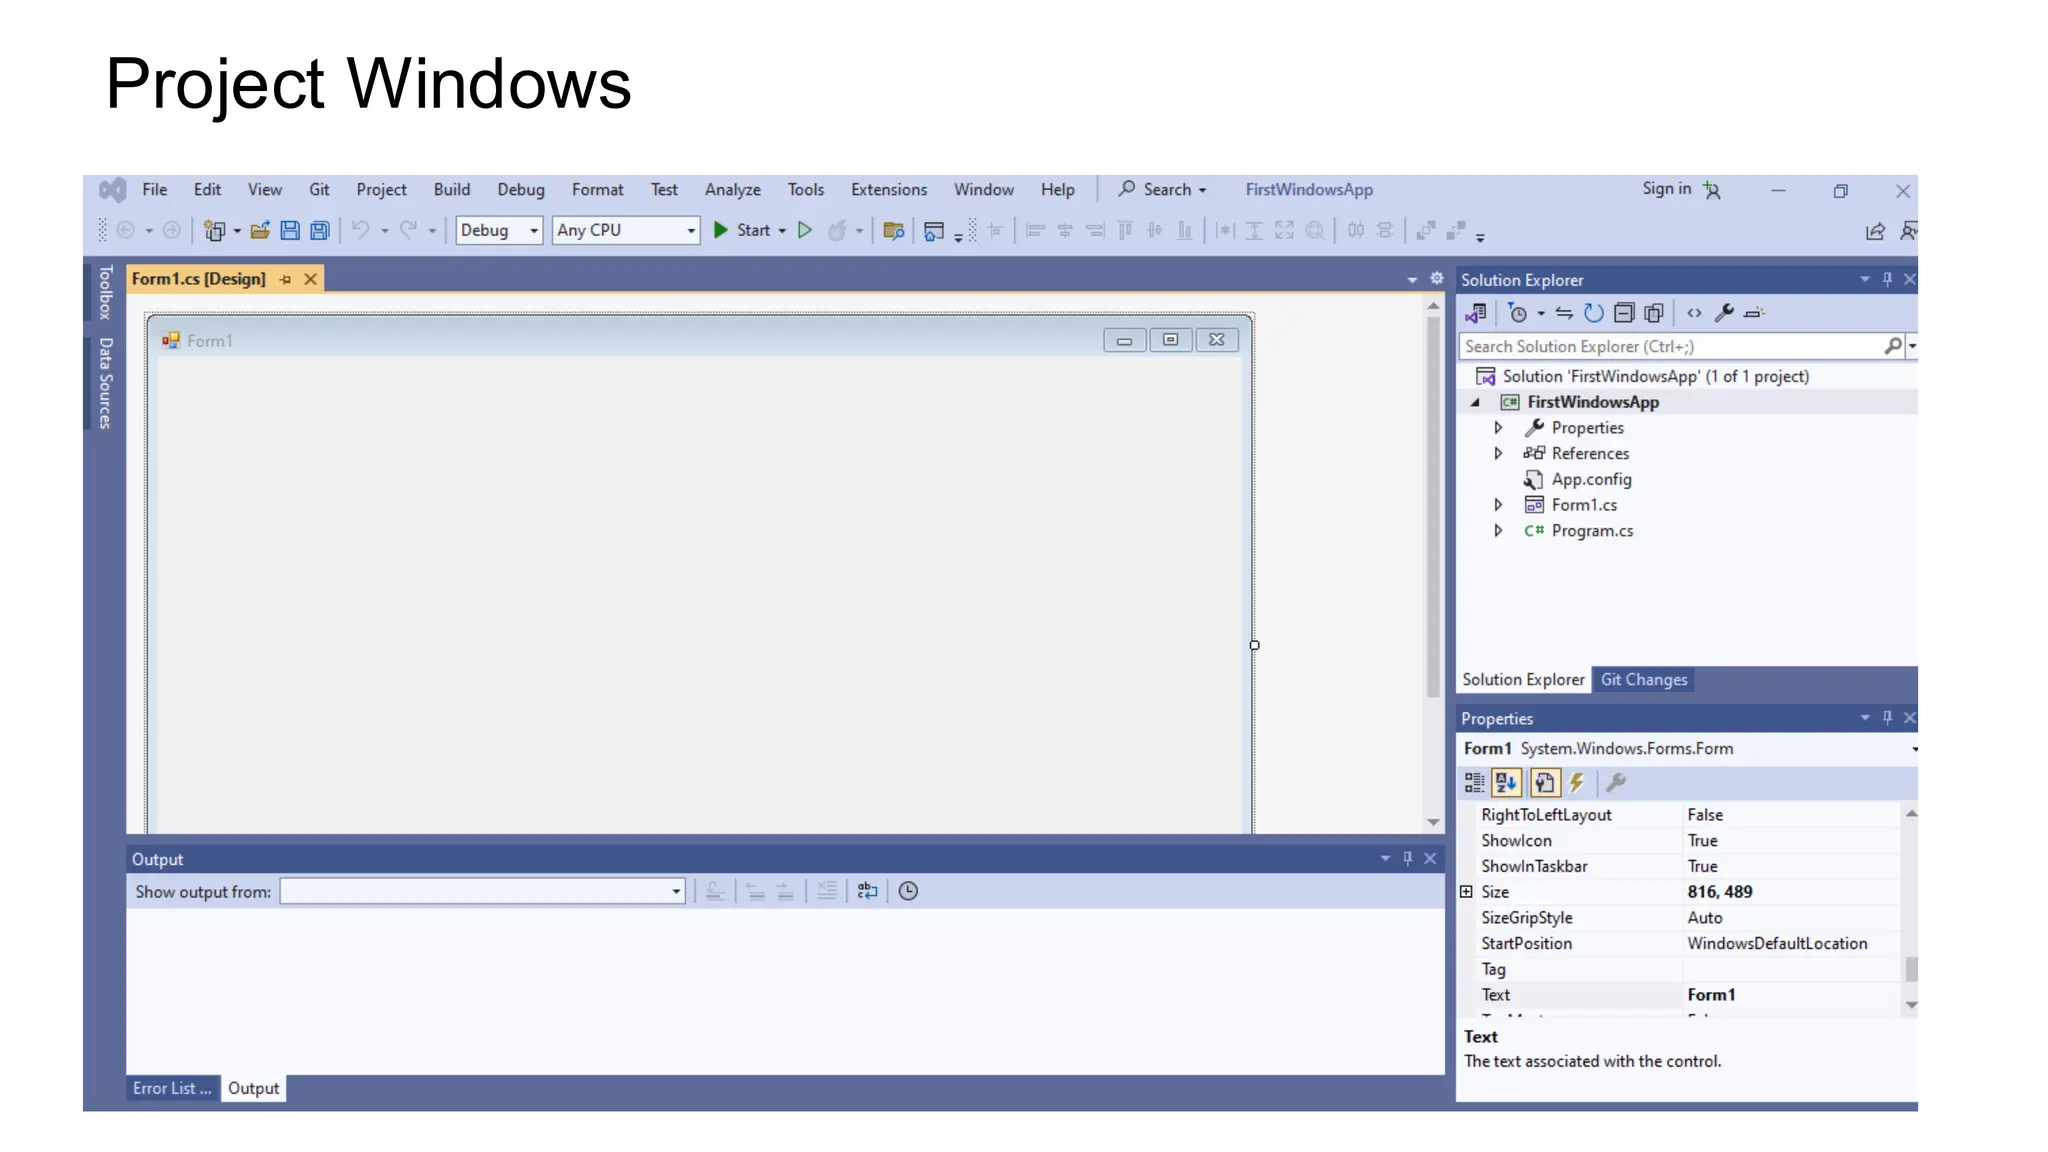The image size is (2048, 1152).
Task: Click Form1 right-edge resize handle
Action: pyautogui.click(x=1254, y=646)
